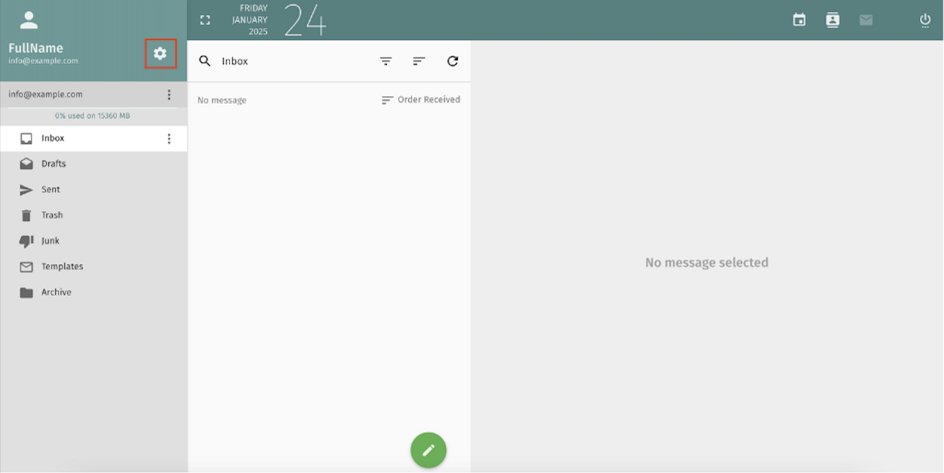The height and width of the screenshot is (473, 944).
Task: Open the Address Book contacts icon
Action: (x=833, y=20)
